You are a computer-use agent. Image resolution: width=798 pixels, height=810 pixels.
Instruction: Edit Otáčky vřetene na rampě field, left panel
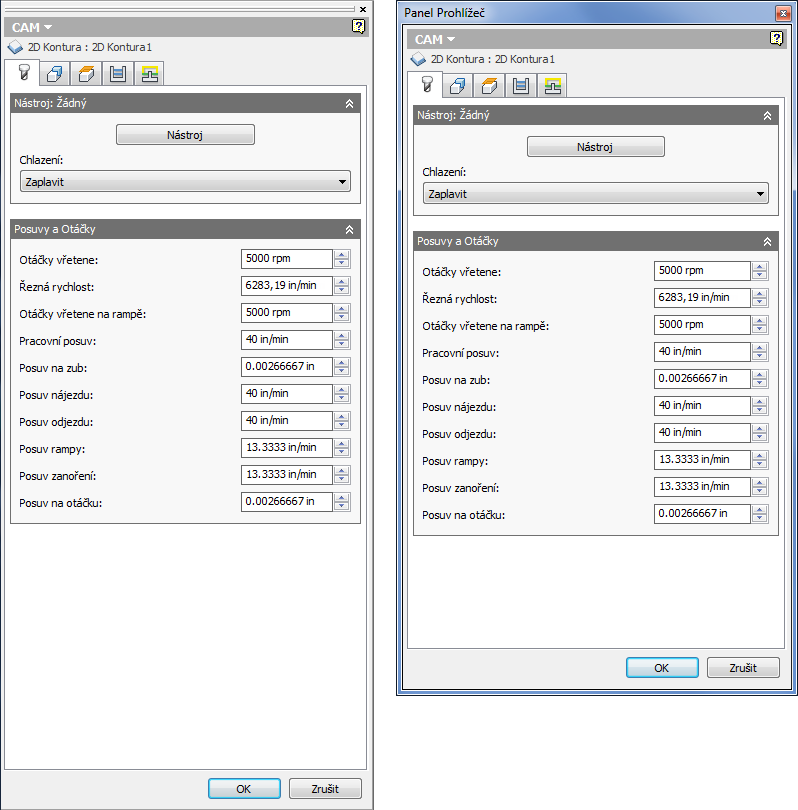287,313
